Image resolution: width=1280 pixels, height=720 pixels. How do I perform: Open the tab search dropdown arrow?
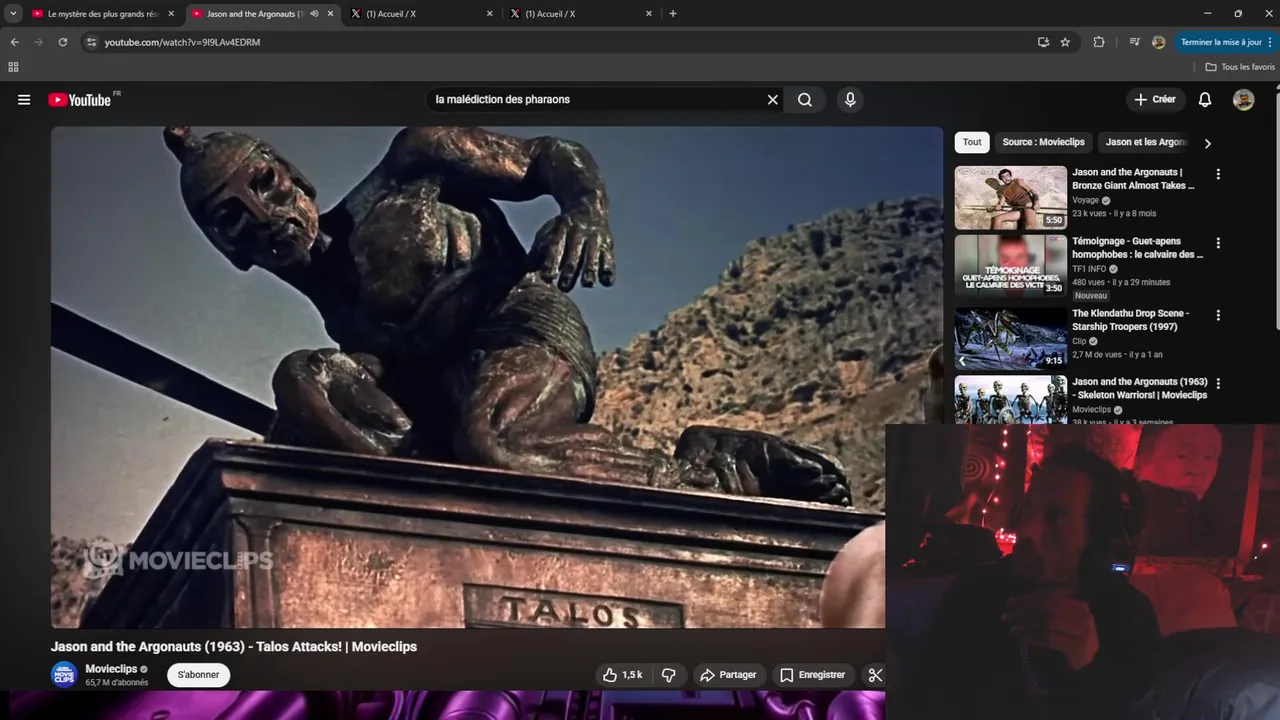[13, 14]
